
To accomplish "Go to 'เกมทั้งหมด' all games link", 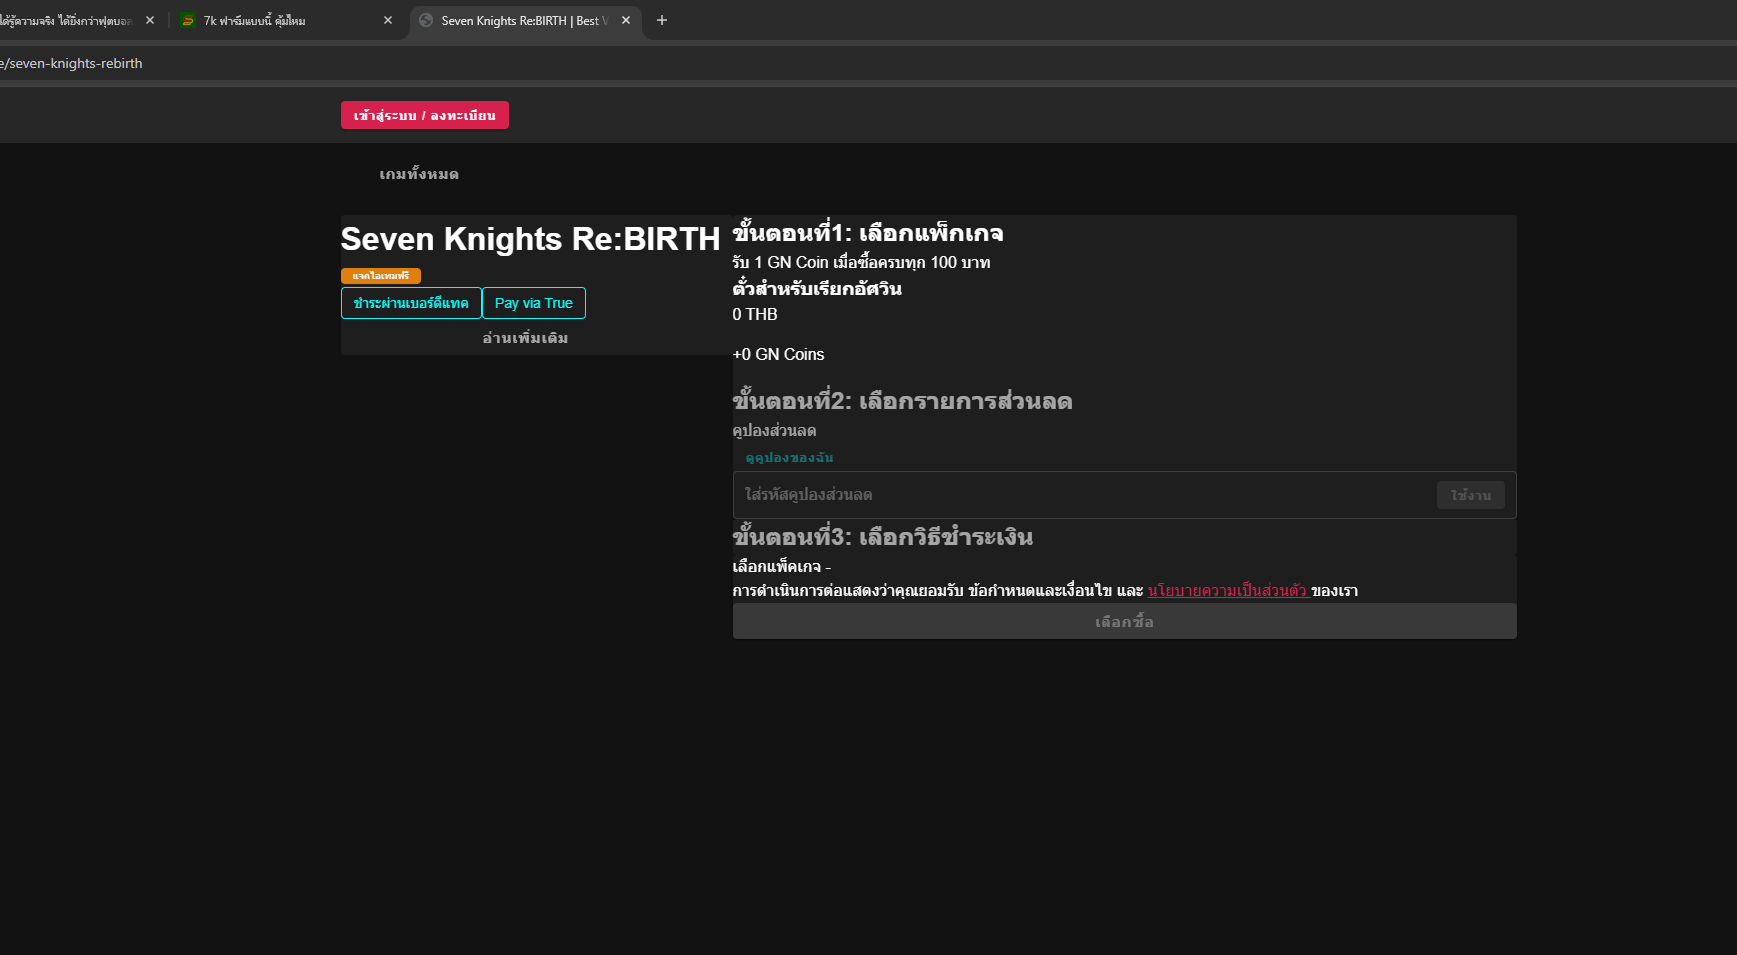I will 419,174.
